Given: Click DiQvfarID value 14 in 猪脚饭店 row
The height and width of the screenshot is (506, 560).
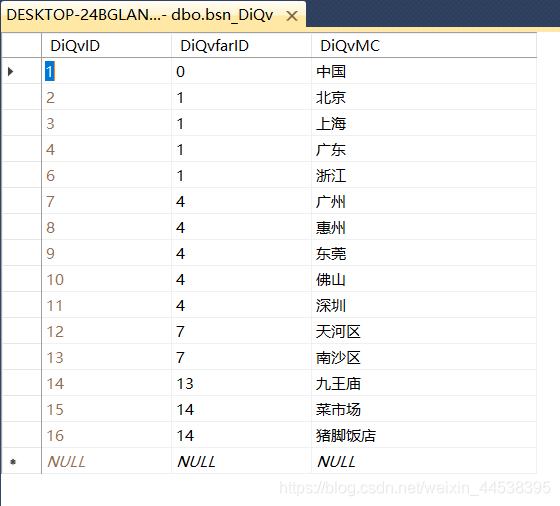Looking at the screenshot, I should point(241,436).
